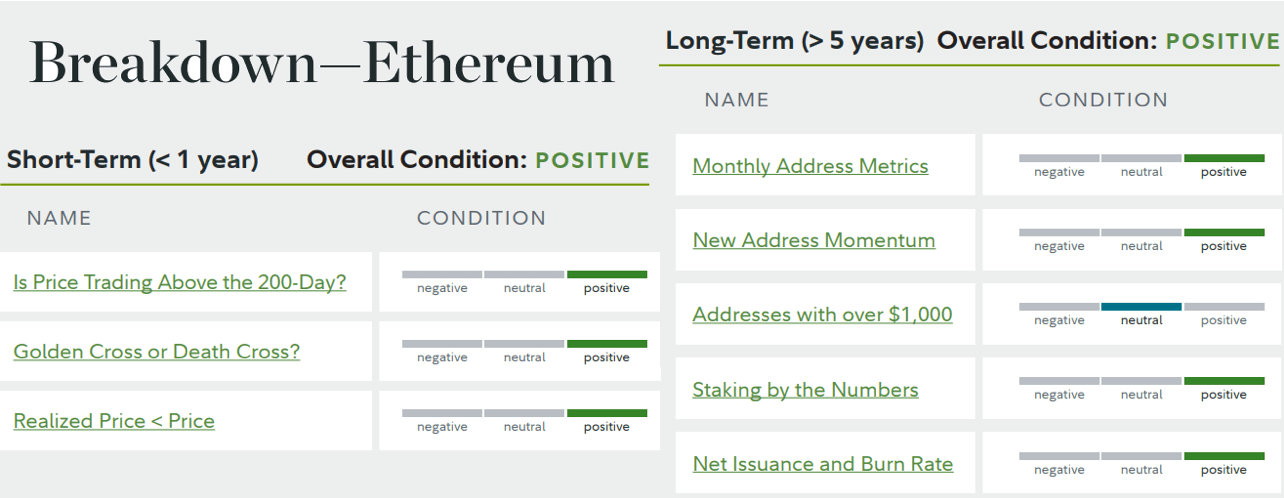The image size is (1284, 498).
Task: Open the 'Is Price Trading Above the 200-Day?' link
Action: point(179,283)
